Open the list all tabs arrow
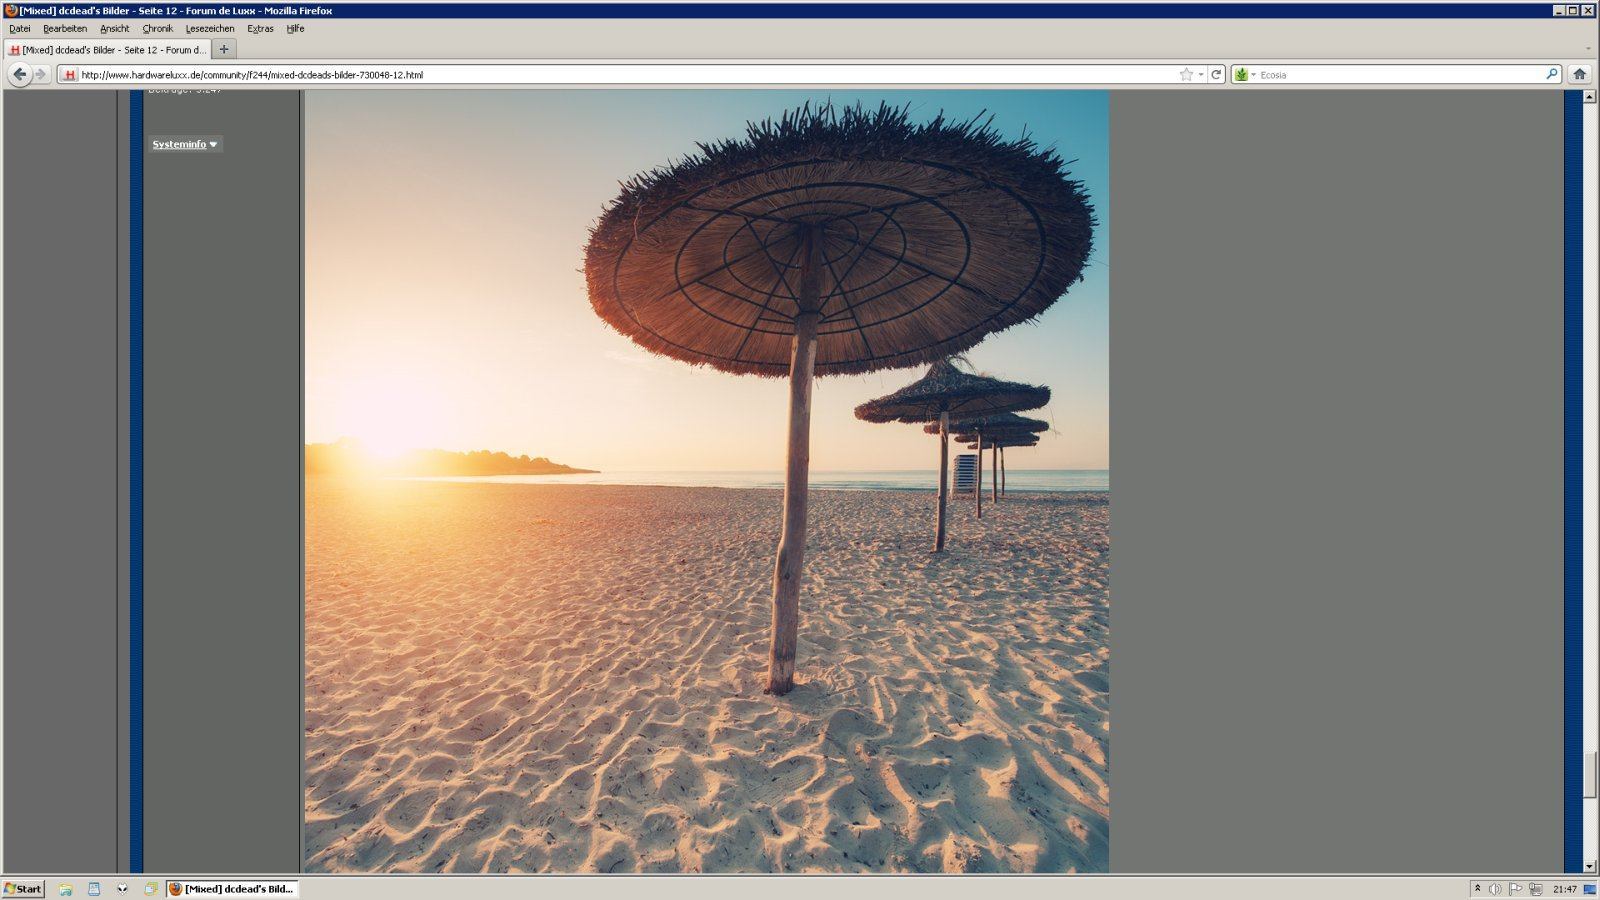 pyautogui.click(x=1588, y=49)
